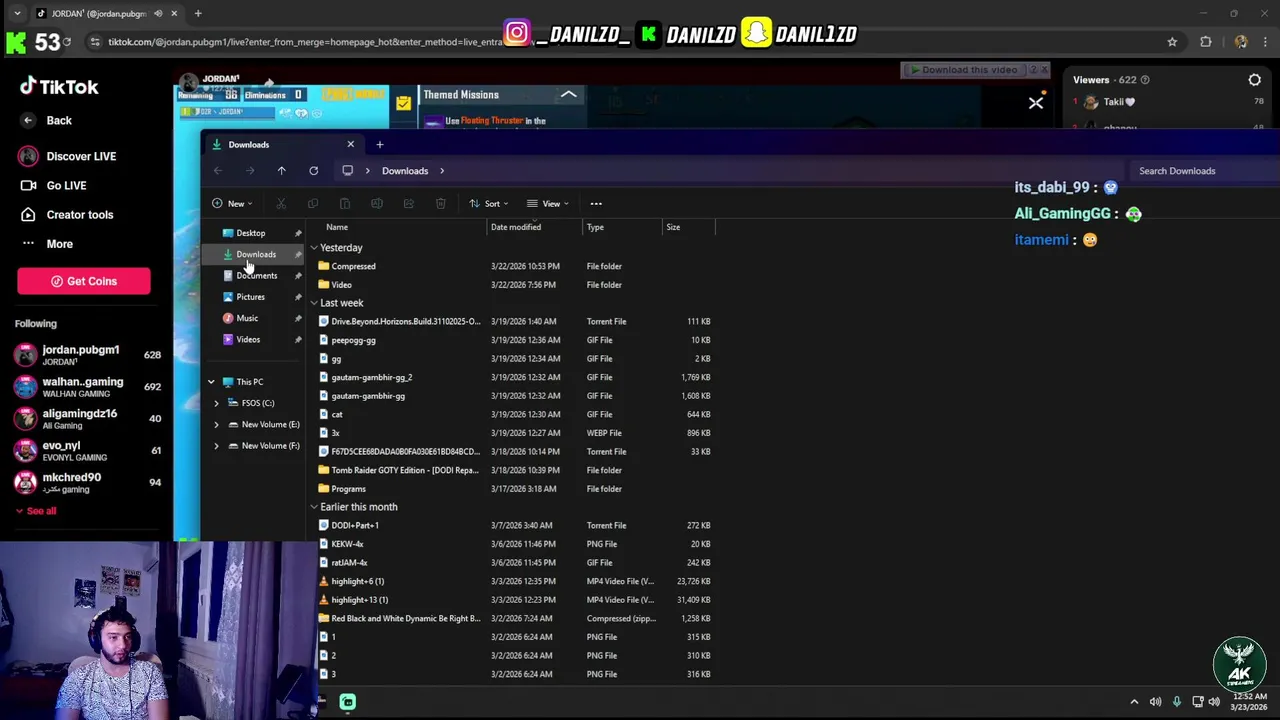
Task: Select Pictures in navigation pane
Action: (251, 297)
